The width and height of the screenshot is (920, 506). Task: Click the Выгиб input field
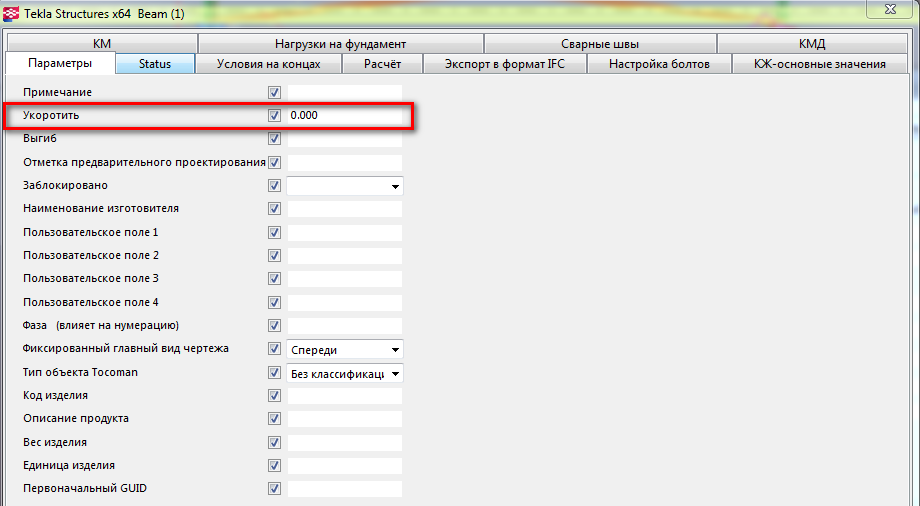[345, 139]
